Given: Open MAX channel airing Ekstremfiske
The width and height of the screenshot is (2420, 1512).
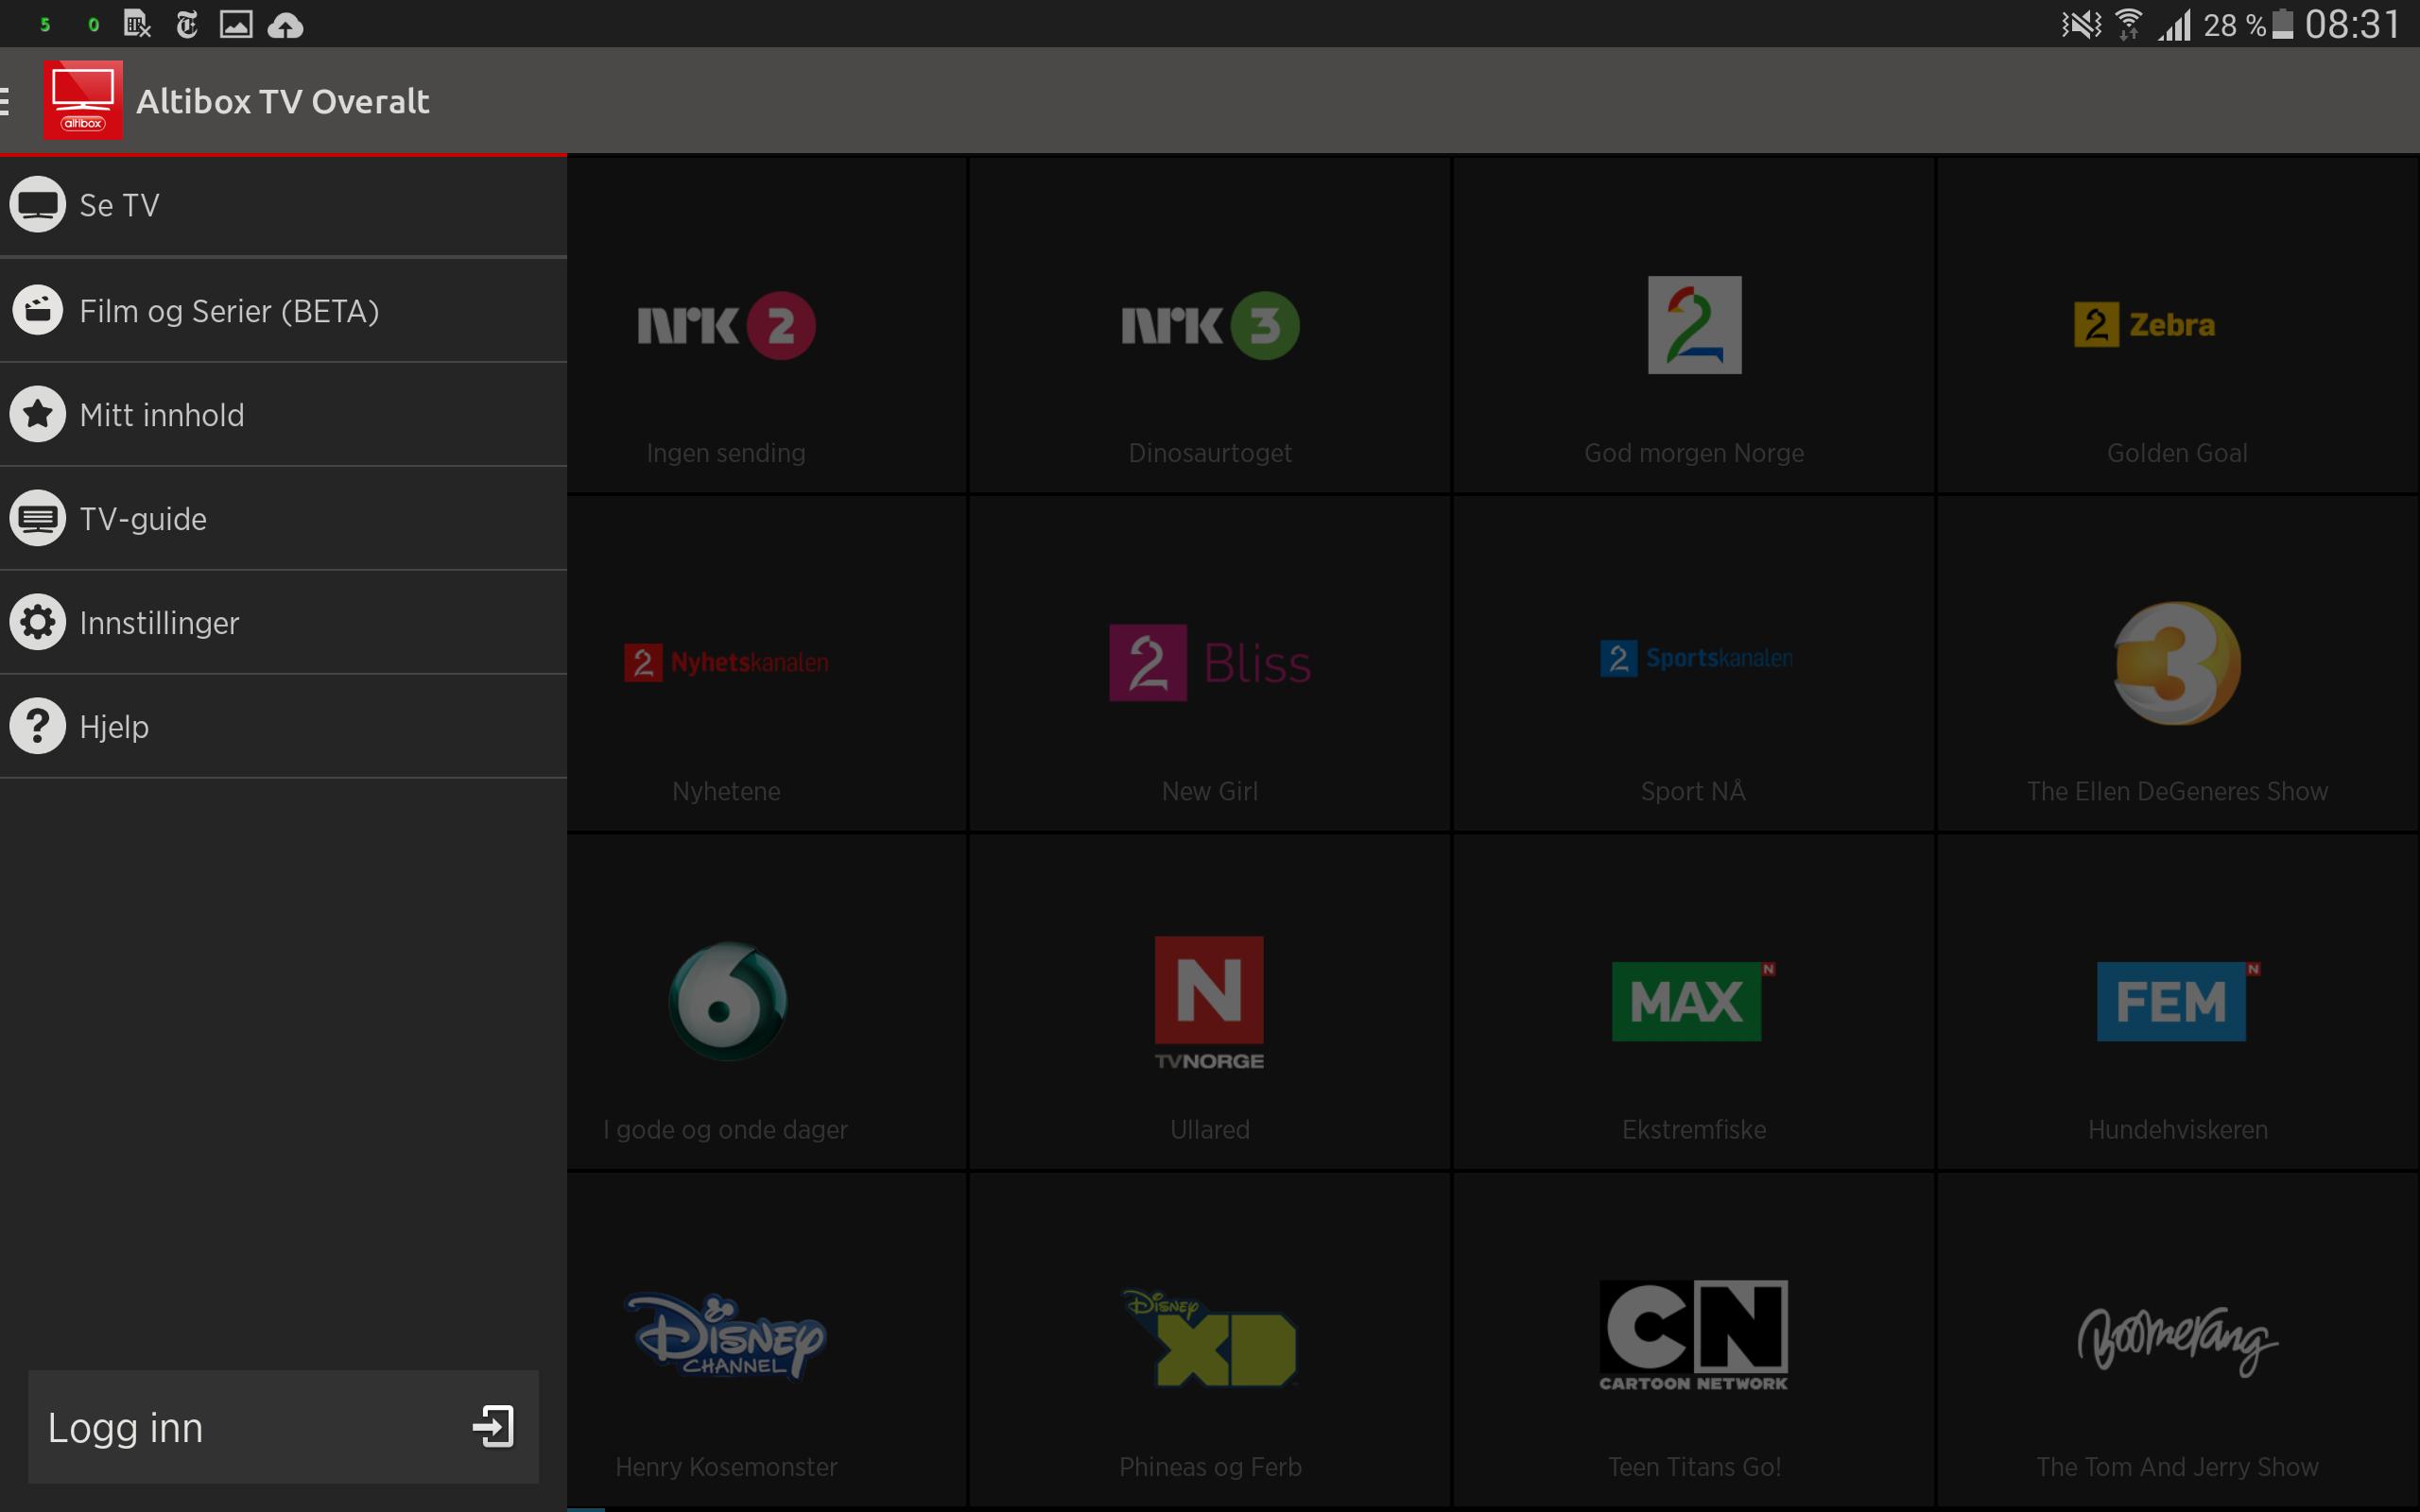Looking at the screenshot, I should point(1693,1001).
